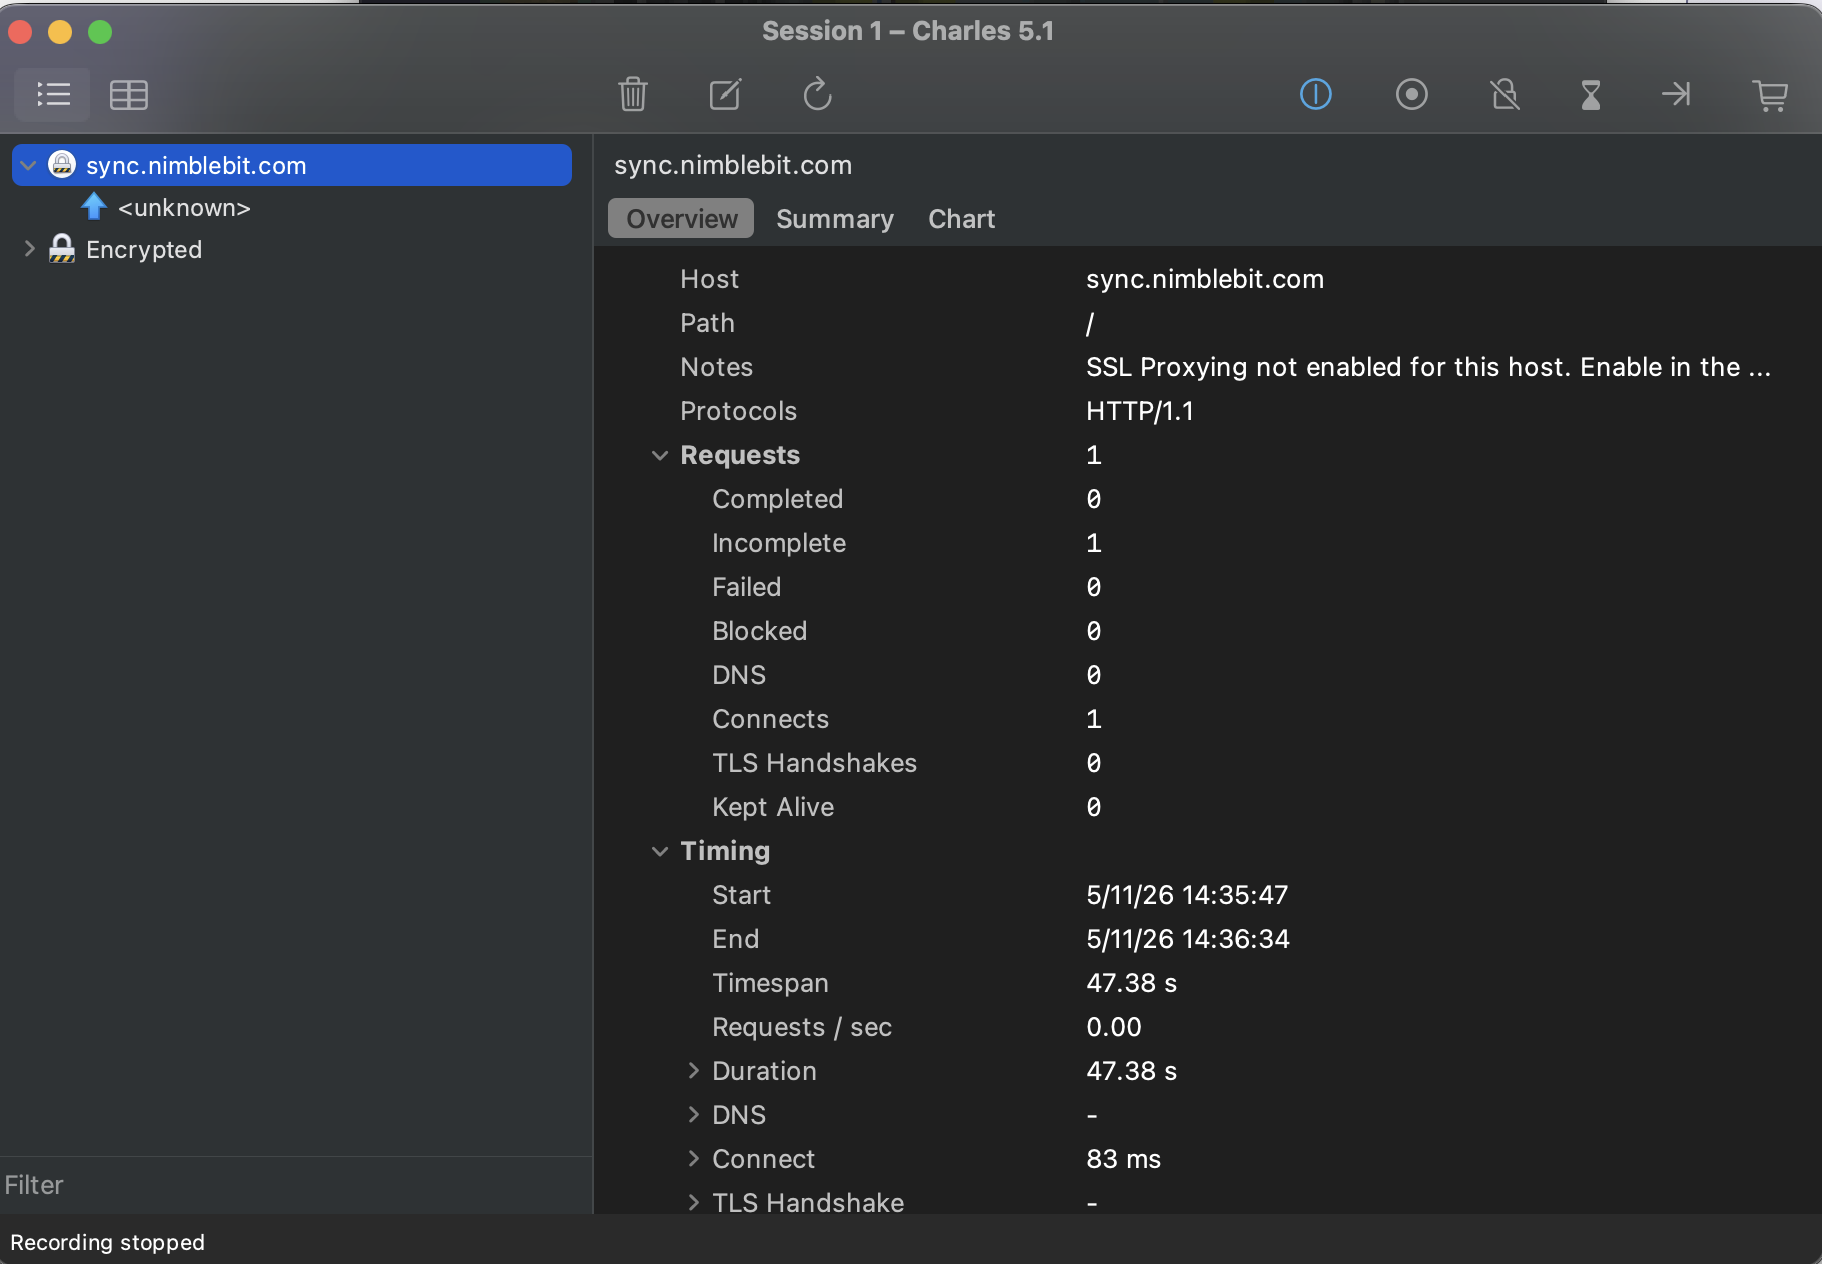Image resolution: width=1822 pixels, height=1264 pixels.
Task: Click the SSL Proxying not enabled note
Action: pyautogui.click(x=1428, y=367)
